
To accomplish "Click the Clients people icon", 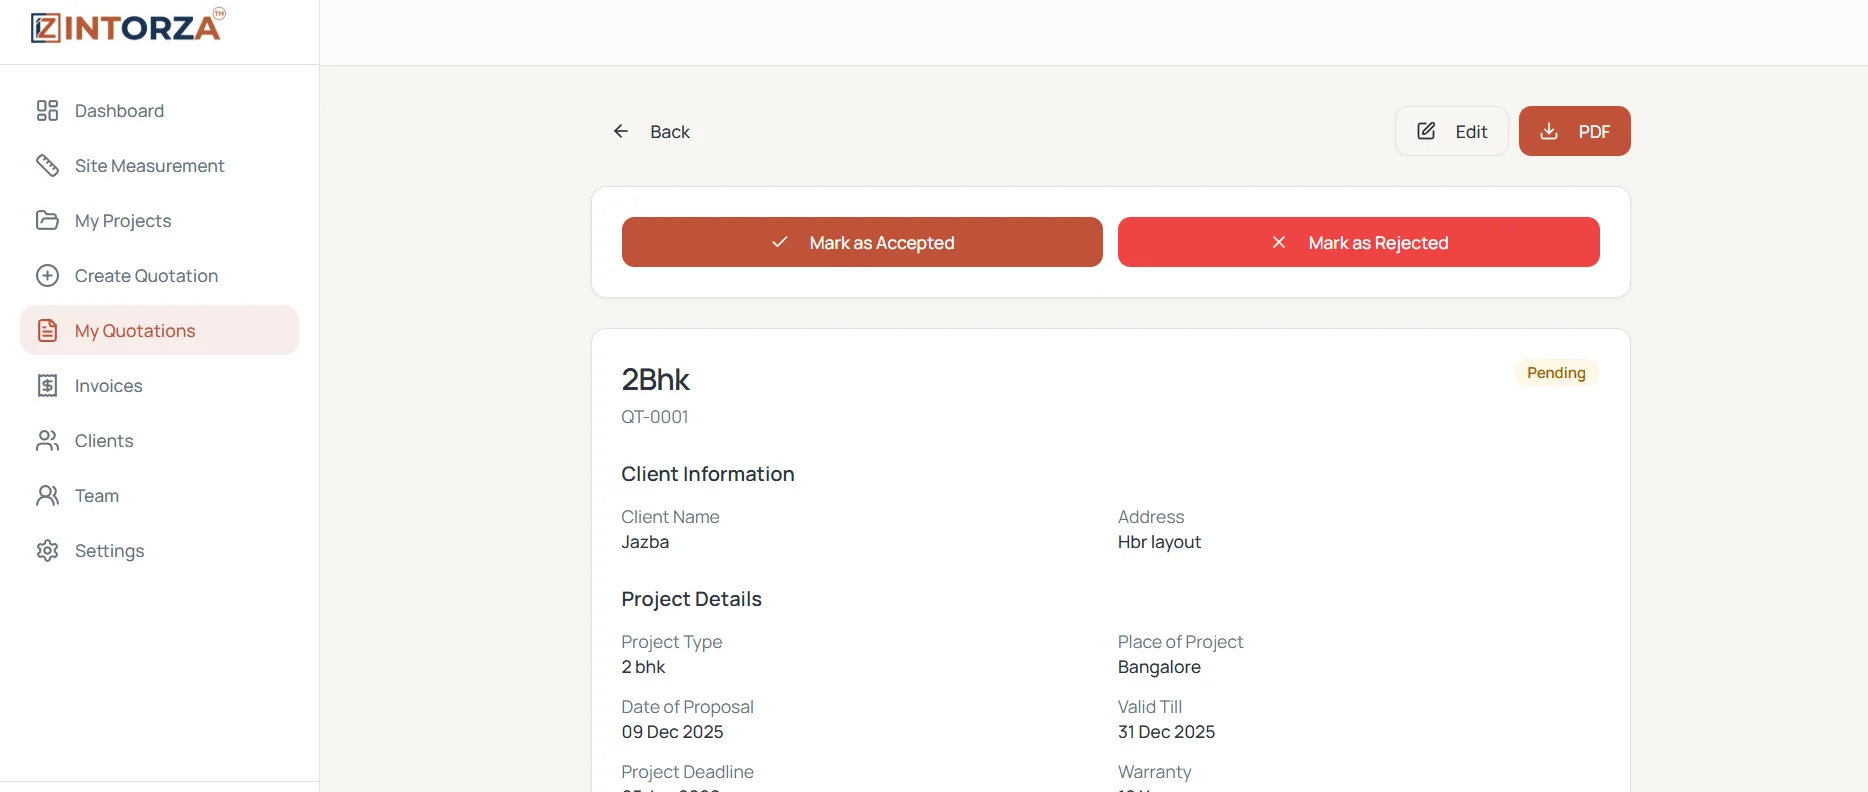I will point(47,440).
